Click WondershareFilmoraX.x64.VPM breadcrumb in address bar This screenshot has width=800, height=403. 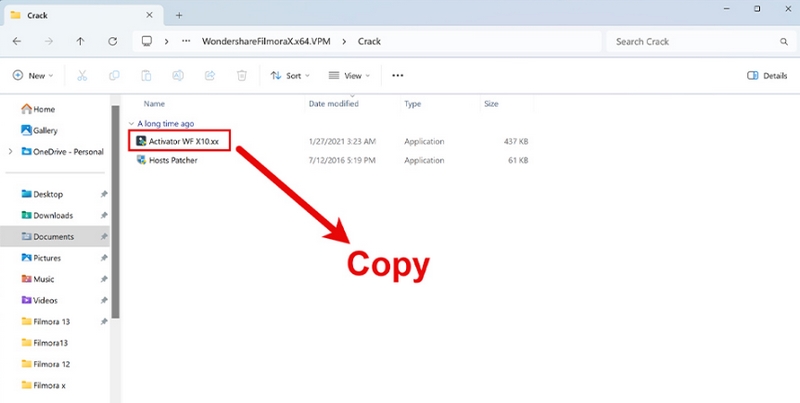pyautogui.click(x=266, y=42)
